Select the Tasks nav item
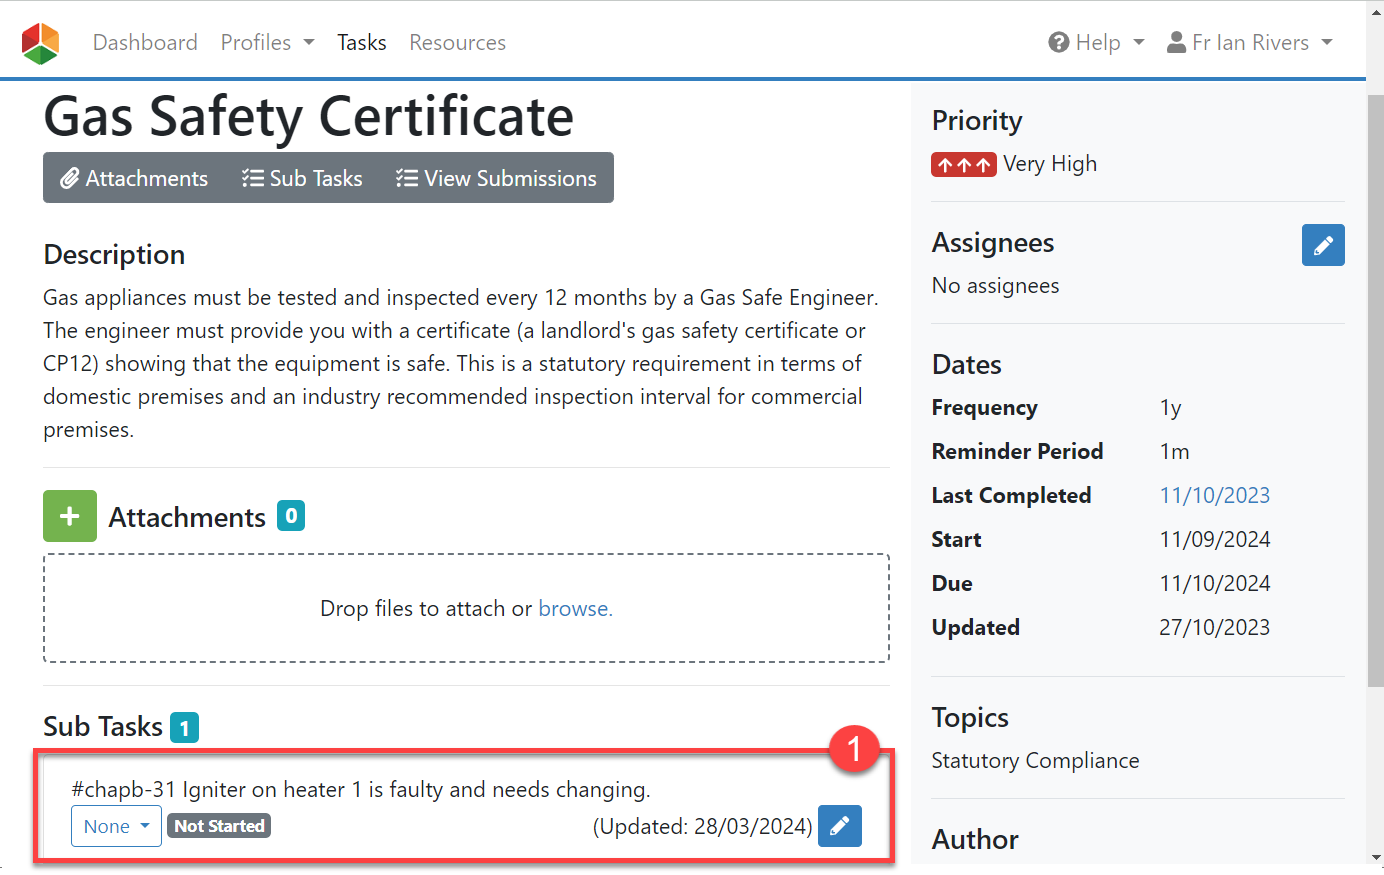 (x=361, y=43)
